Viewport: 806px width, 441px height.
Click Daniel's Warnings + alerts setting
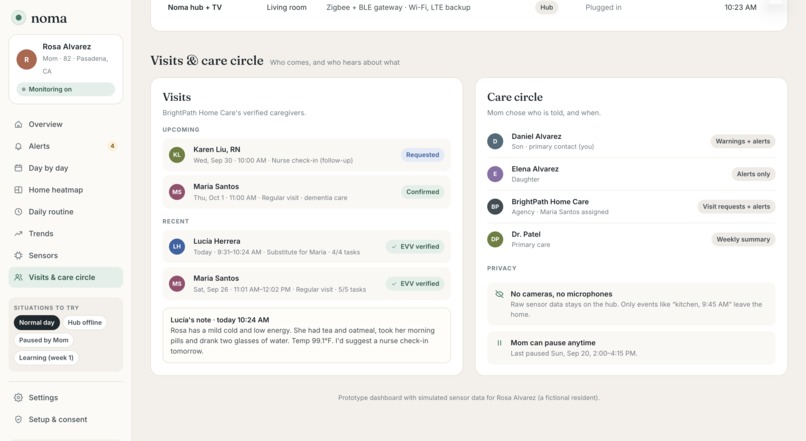click(743, 141)
